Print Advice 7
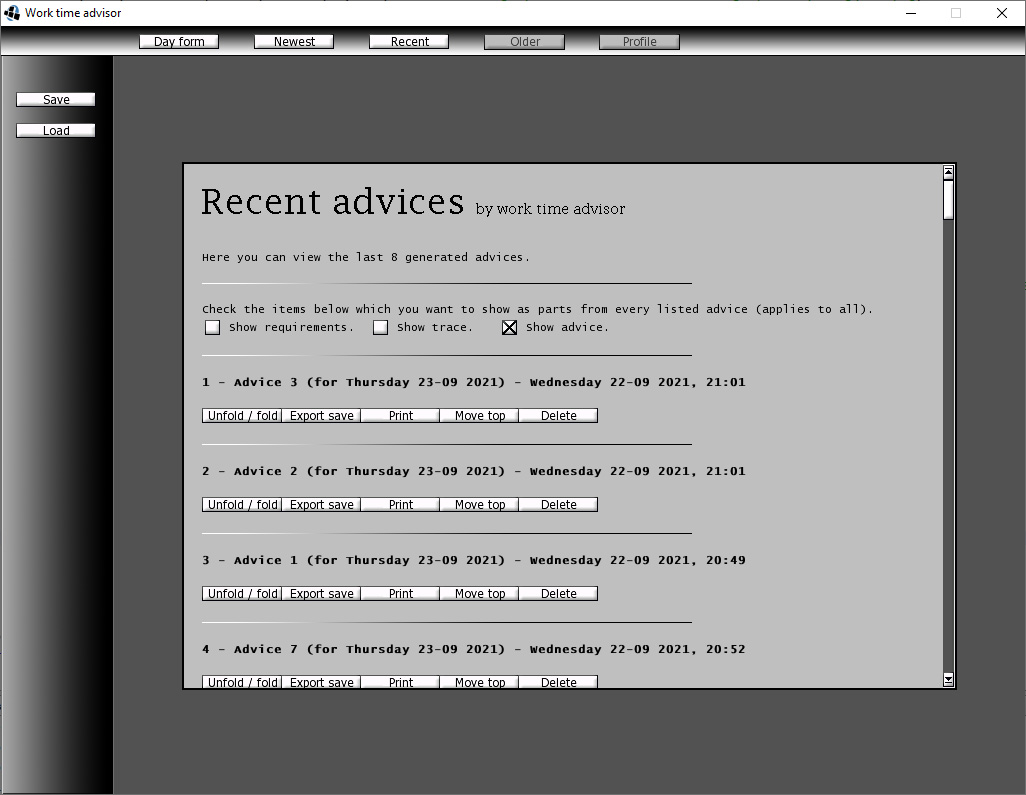This screenshot has height=795, width=1026. click(400, 682)
